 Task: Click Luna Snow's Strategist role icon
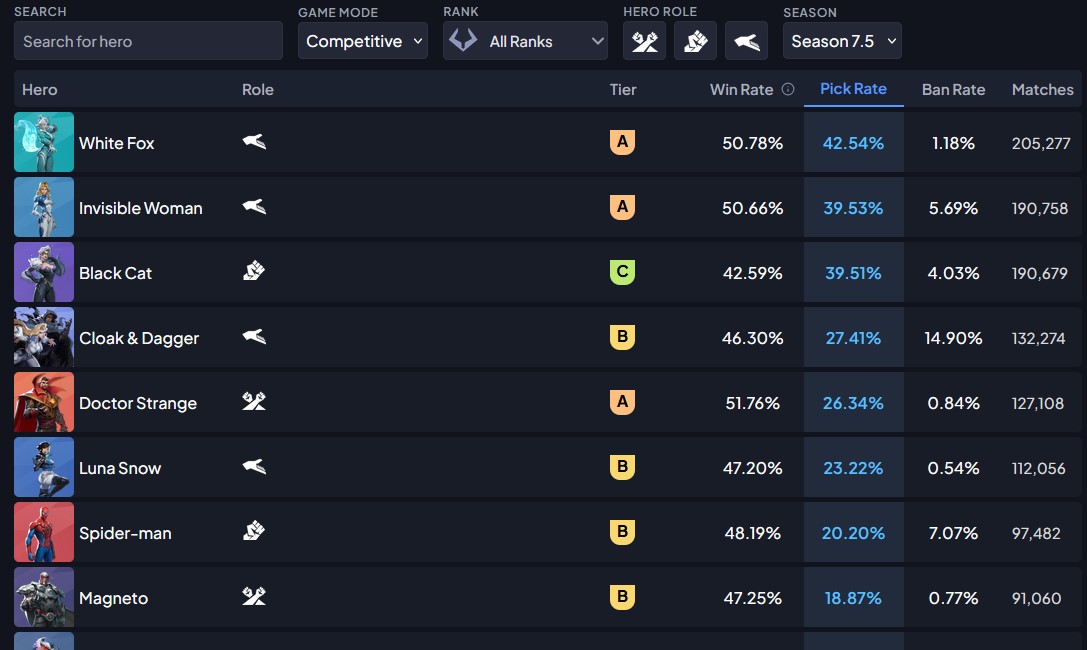click(254, 466)
